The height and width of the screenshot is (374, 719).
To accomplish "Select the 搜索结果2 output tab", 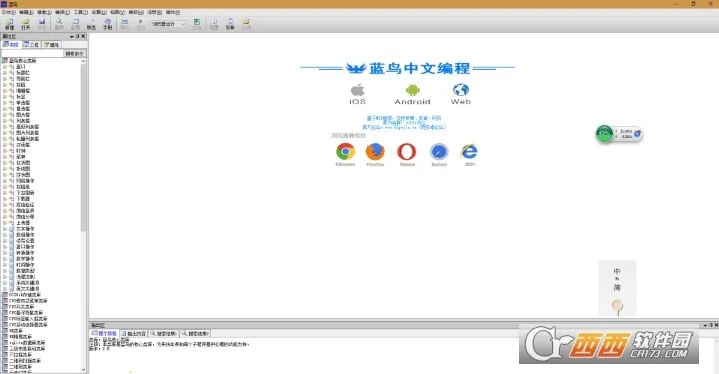I will pyautogui.click(x=195, y=333).
